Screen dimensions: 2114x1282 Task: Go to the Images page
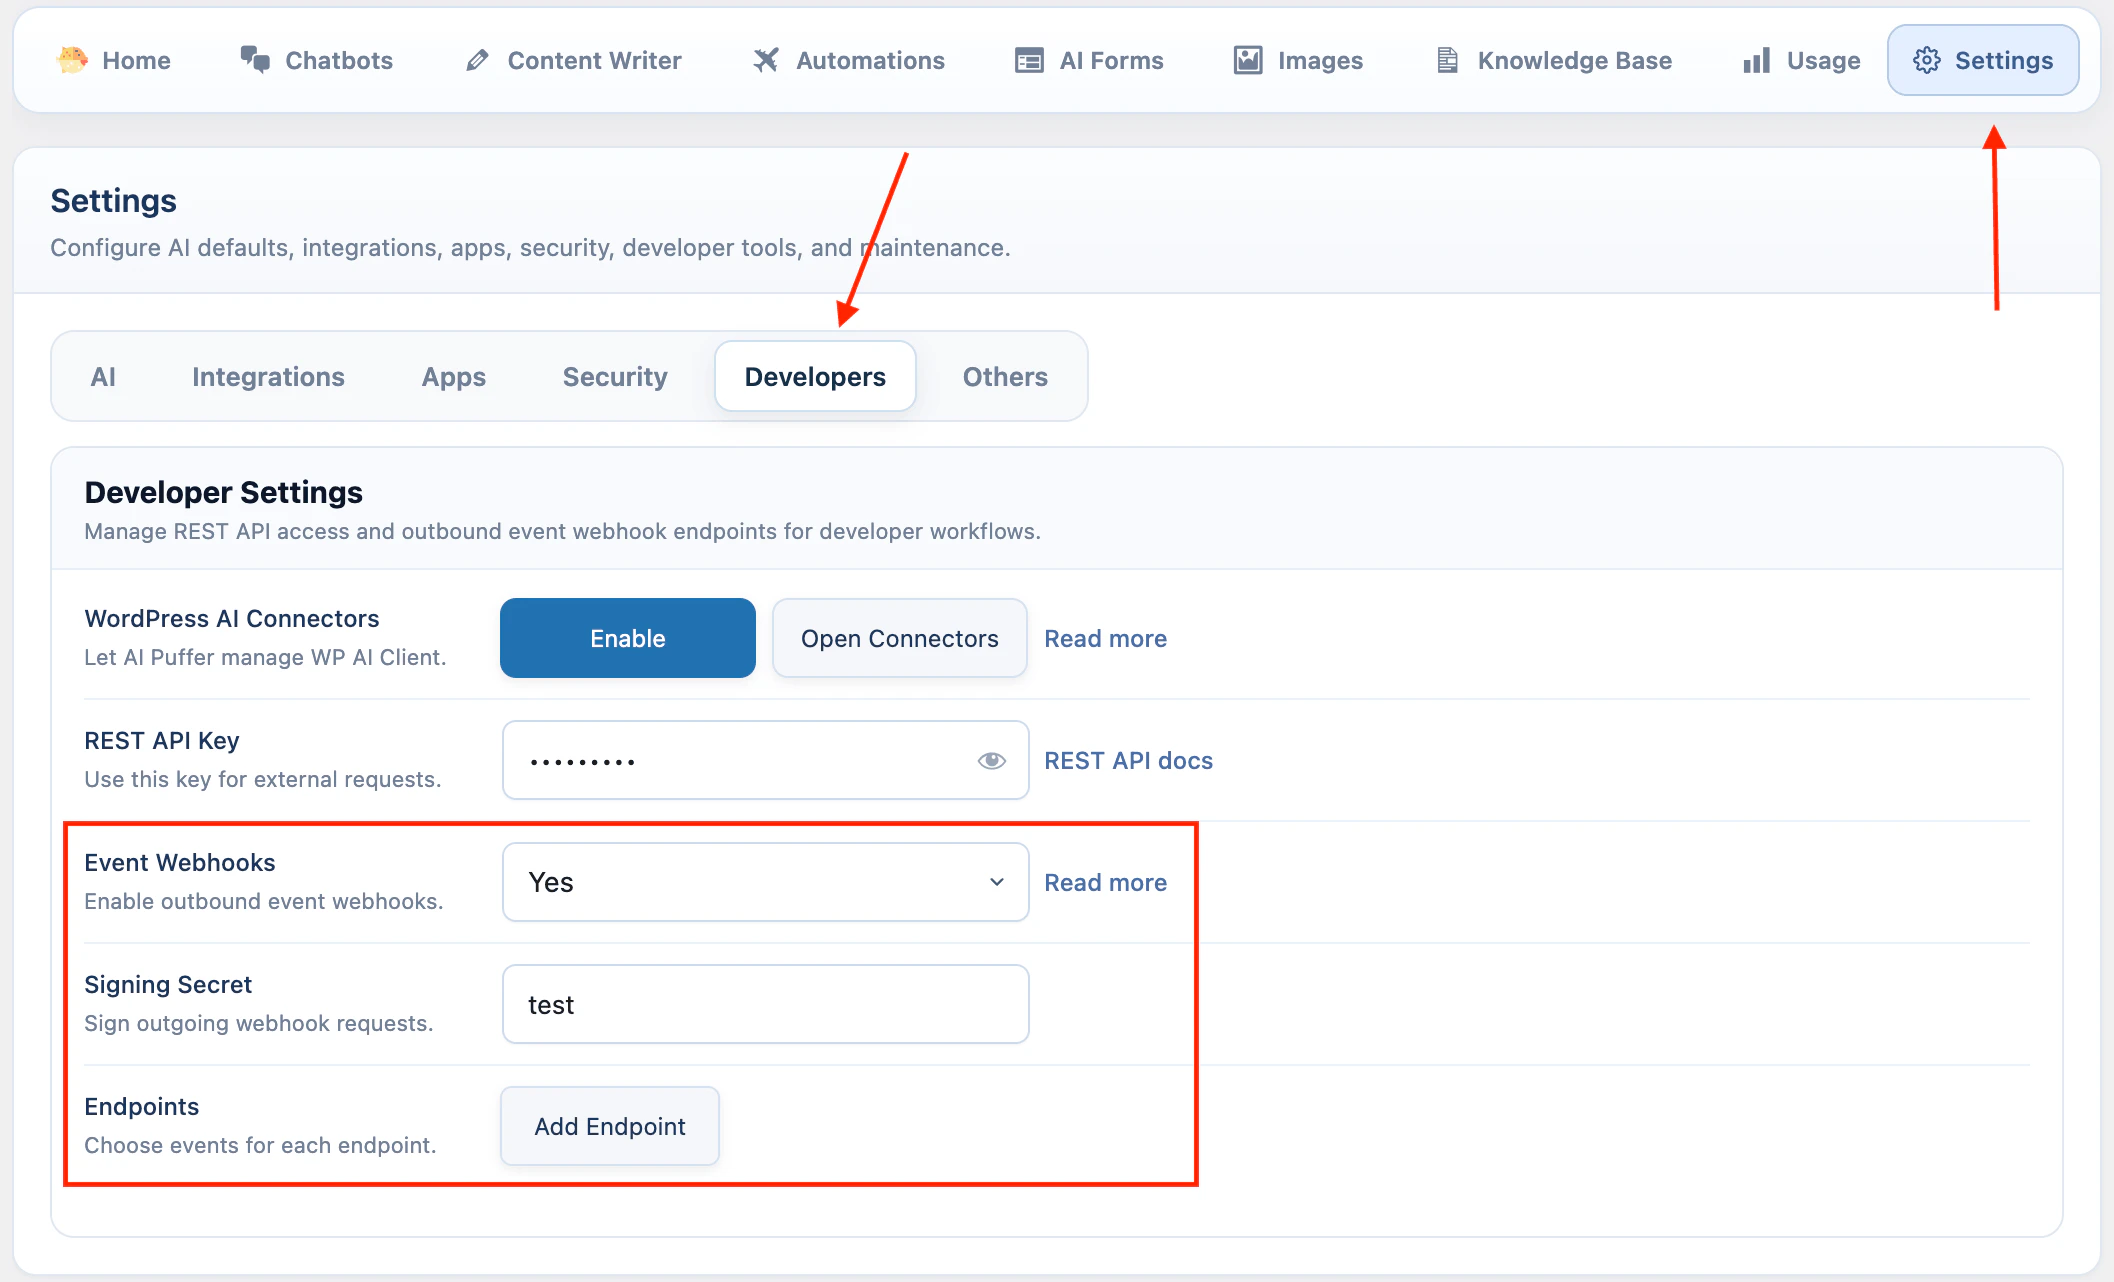tap(1299, 60)
